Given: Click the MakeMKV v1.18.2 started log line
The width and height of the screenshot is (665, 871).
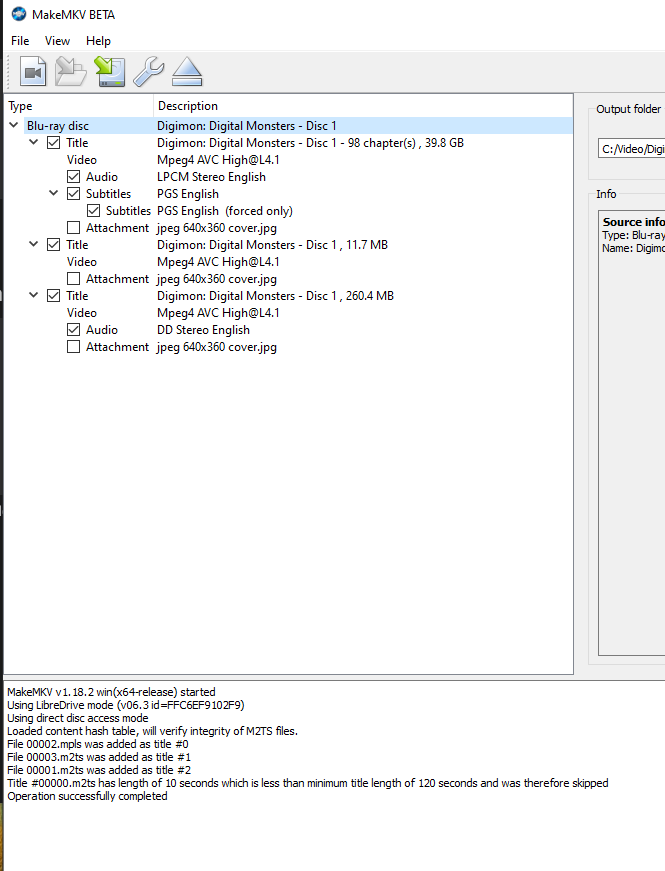Looking at the screenshot, I should click(x=111, y=692).
